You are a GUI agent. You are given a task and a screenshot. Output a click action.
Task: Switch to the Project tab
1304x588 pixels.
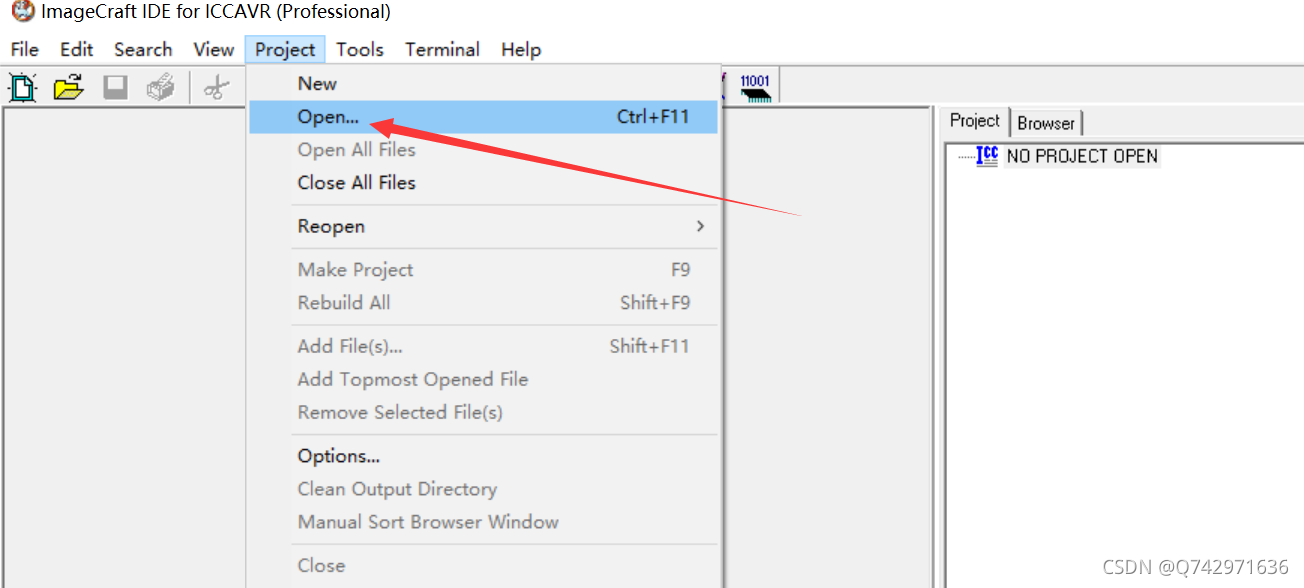pyautogui.click(x=975, y=121)
